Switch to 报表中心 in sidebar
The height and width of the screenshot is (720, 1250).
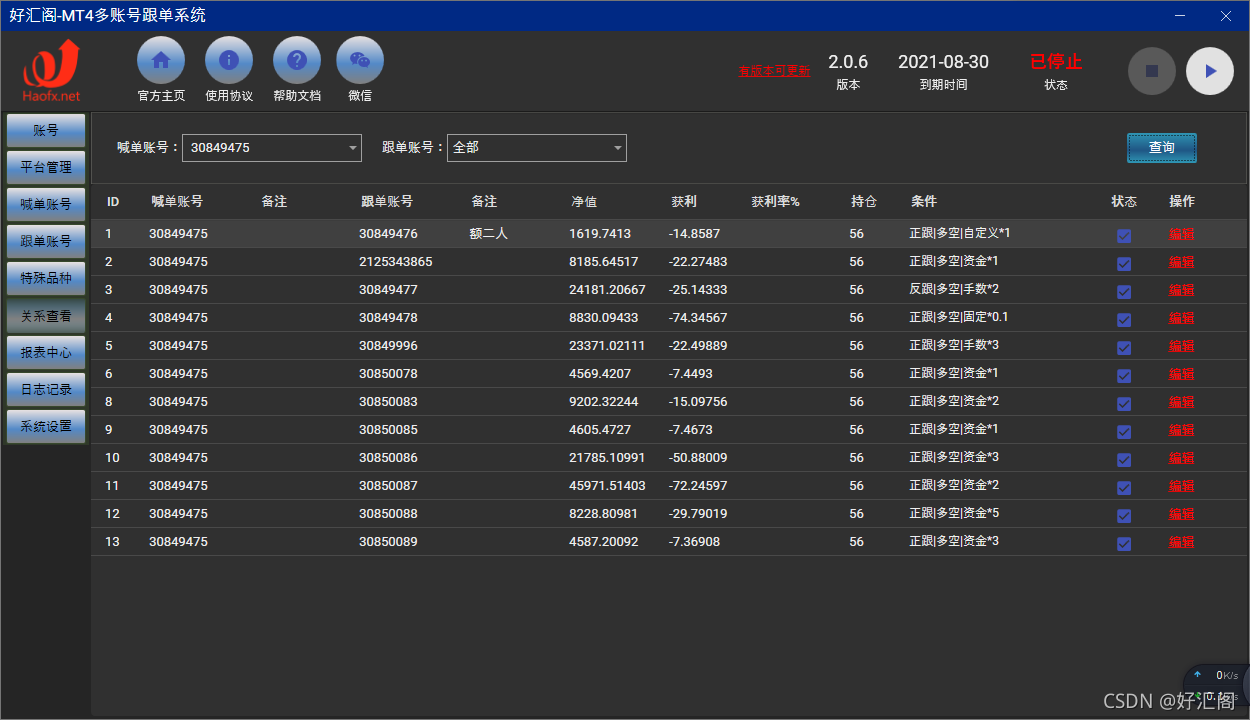[46, 353]
